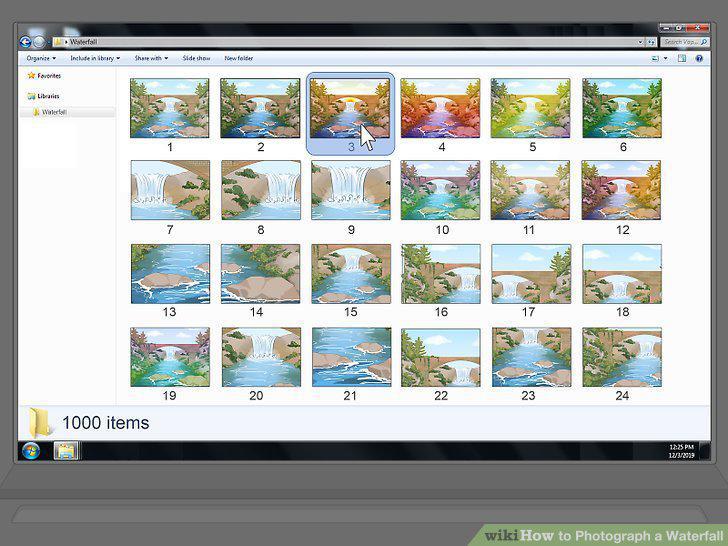The height and width of the screenshot is (546, 728).
Task: Select photo thumbnail 19
Action: click(x=170, y=357)
